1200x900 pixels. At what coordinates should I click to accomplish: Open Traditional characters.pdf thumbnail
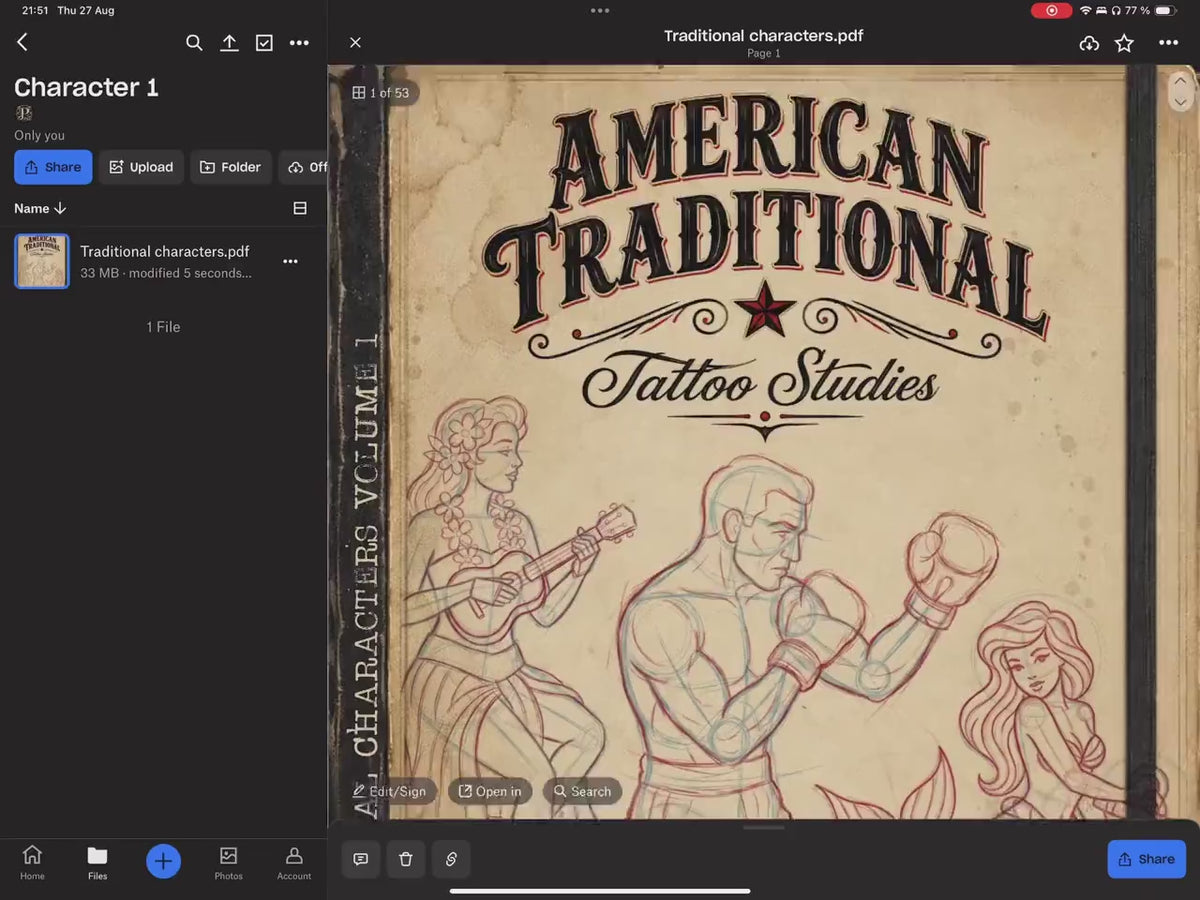coord(42,261)
